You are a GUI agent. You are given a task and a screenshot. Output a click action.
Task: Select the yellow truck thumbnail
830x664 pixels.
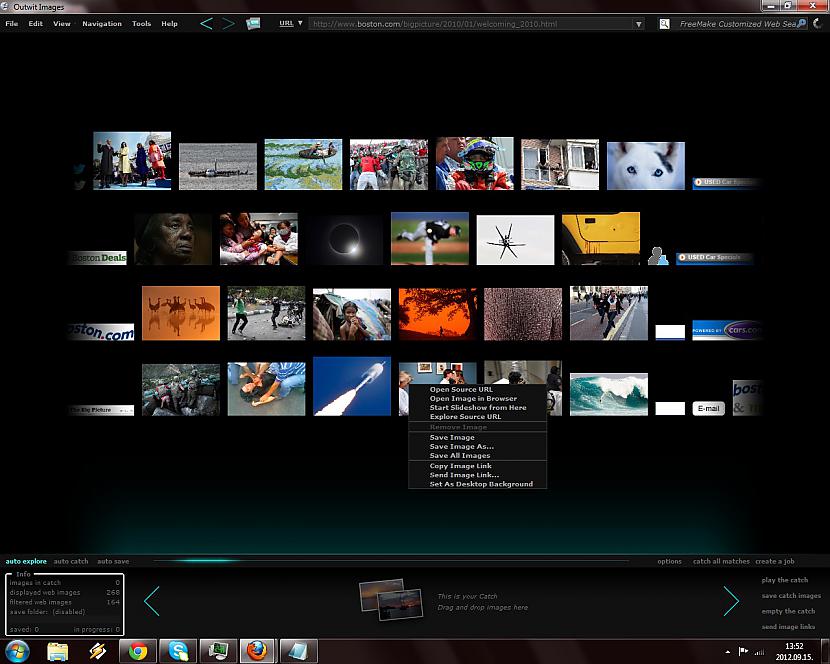(601, 238)
